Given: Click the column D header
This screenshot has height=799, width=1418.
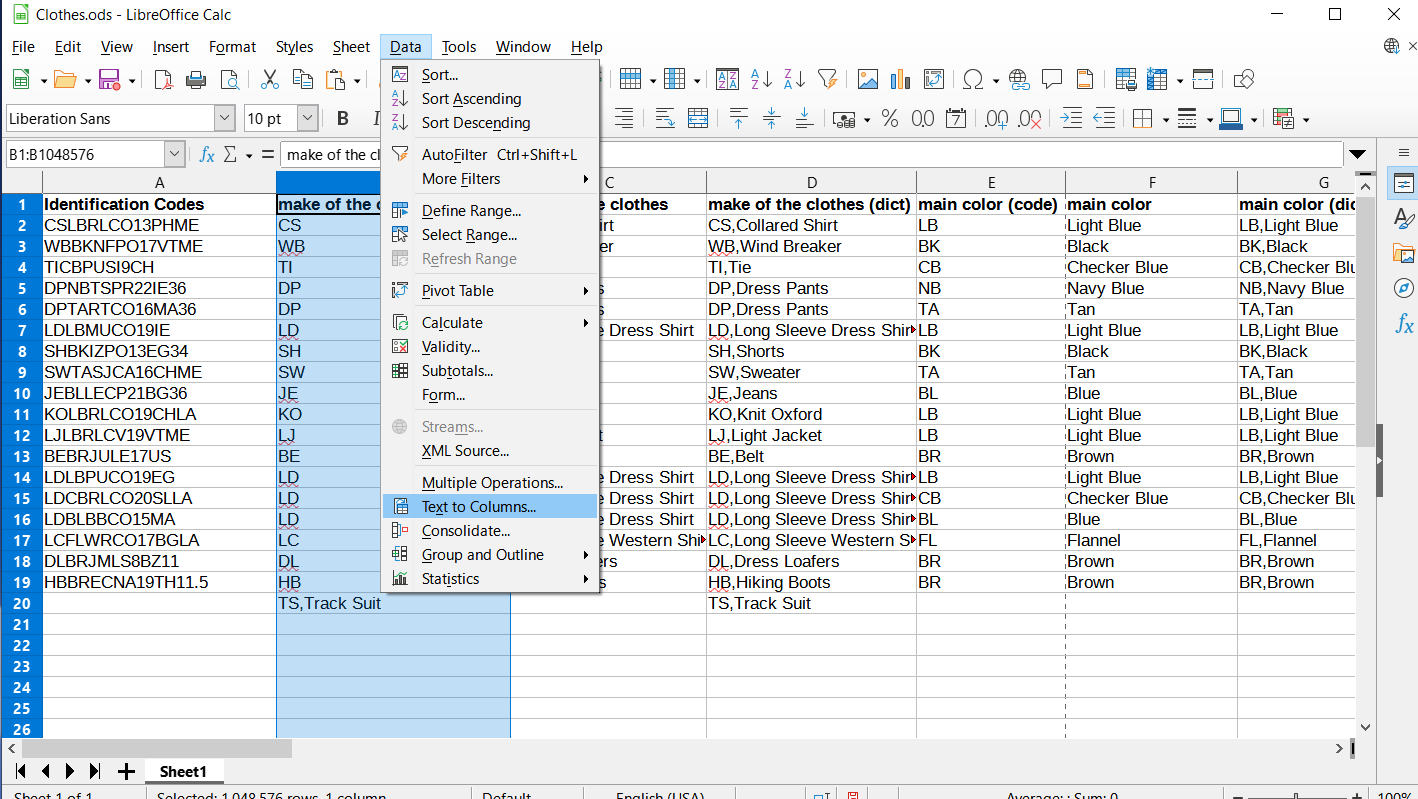Looking at the screenshot, I should click(811, 183).
